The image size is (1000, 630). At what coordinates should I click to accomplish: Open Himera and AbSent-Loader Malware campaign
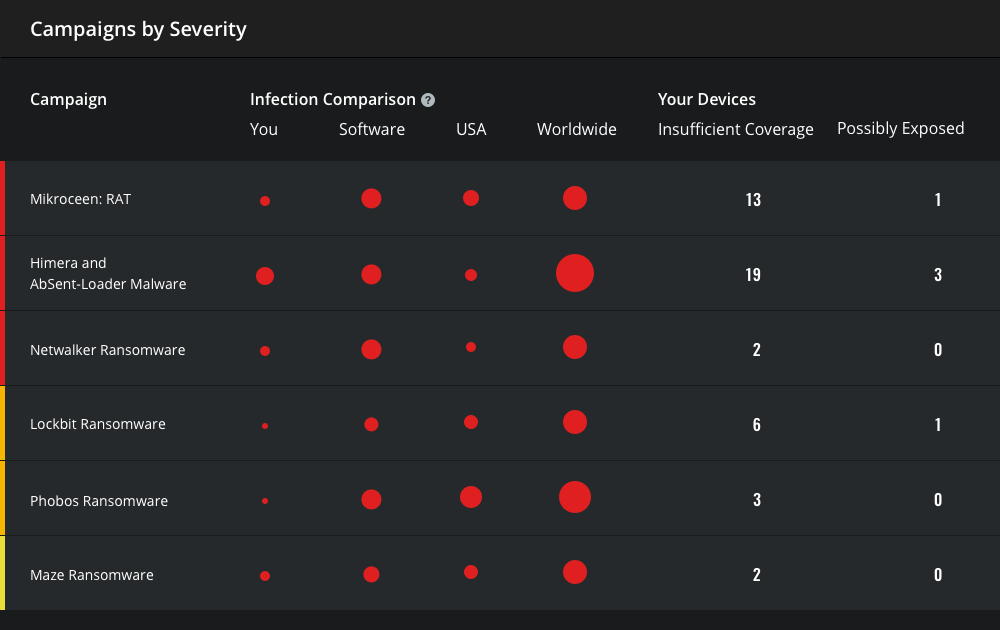pyautogui.click(x=108, y=273)
